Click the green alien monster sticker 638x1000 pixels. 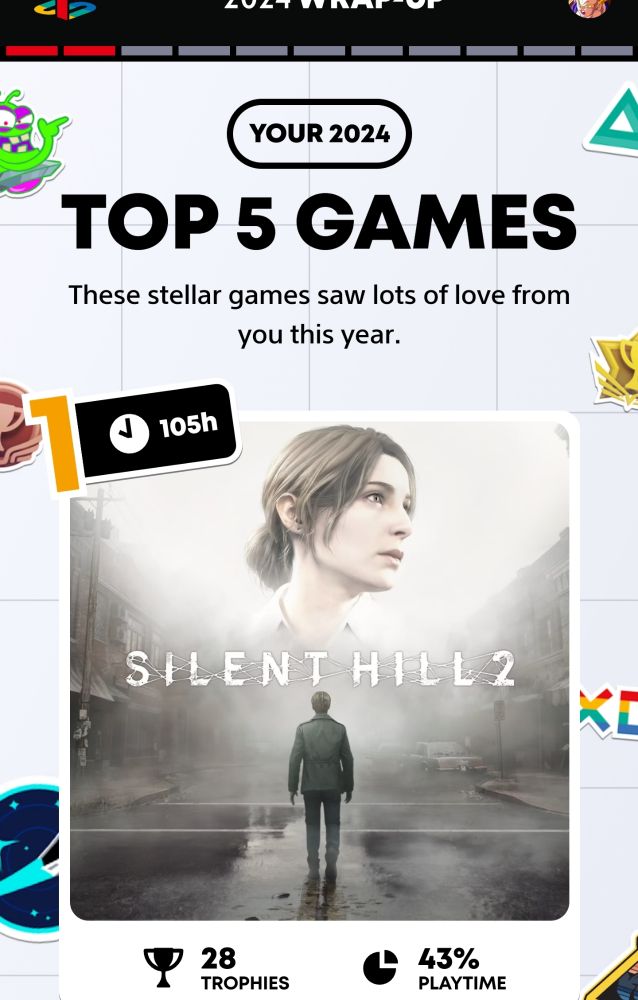point(29,142)
